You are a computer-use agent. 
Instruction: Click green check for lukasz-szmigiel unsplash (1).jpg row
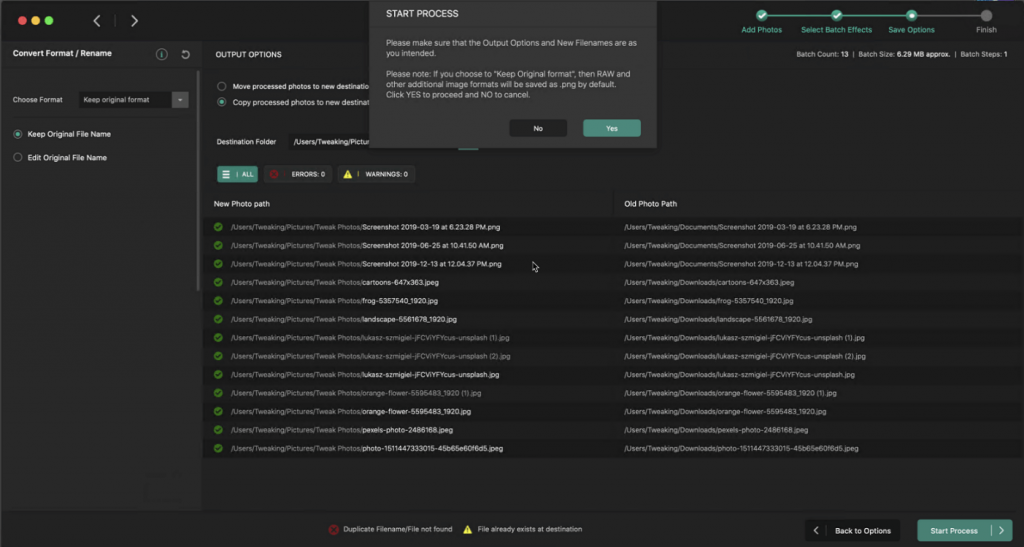tap(218, 337)
